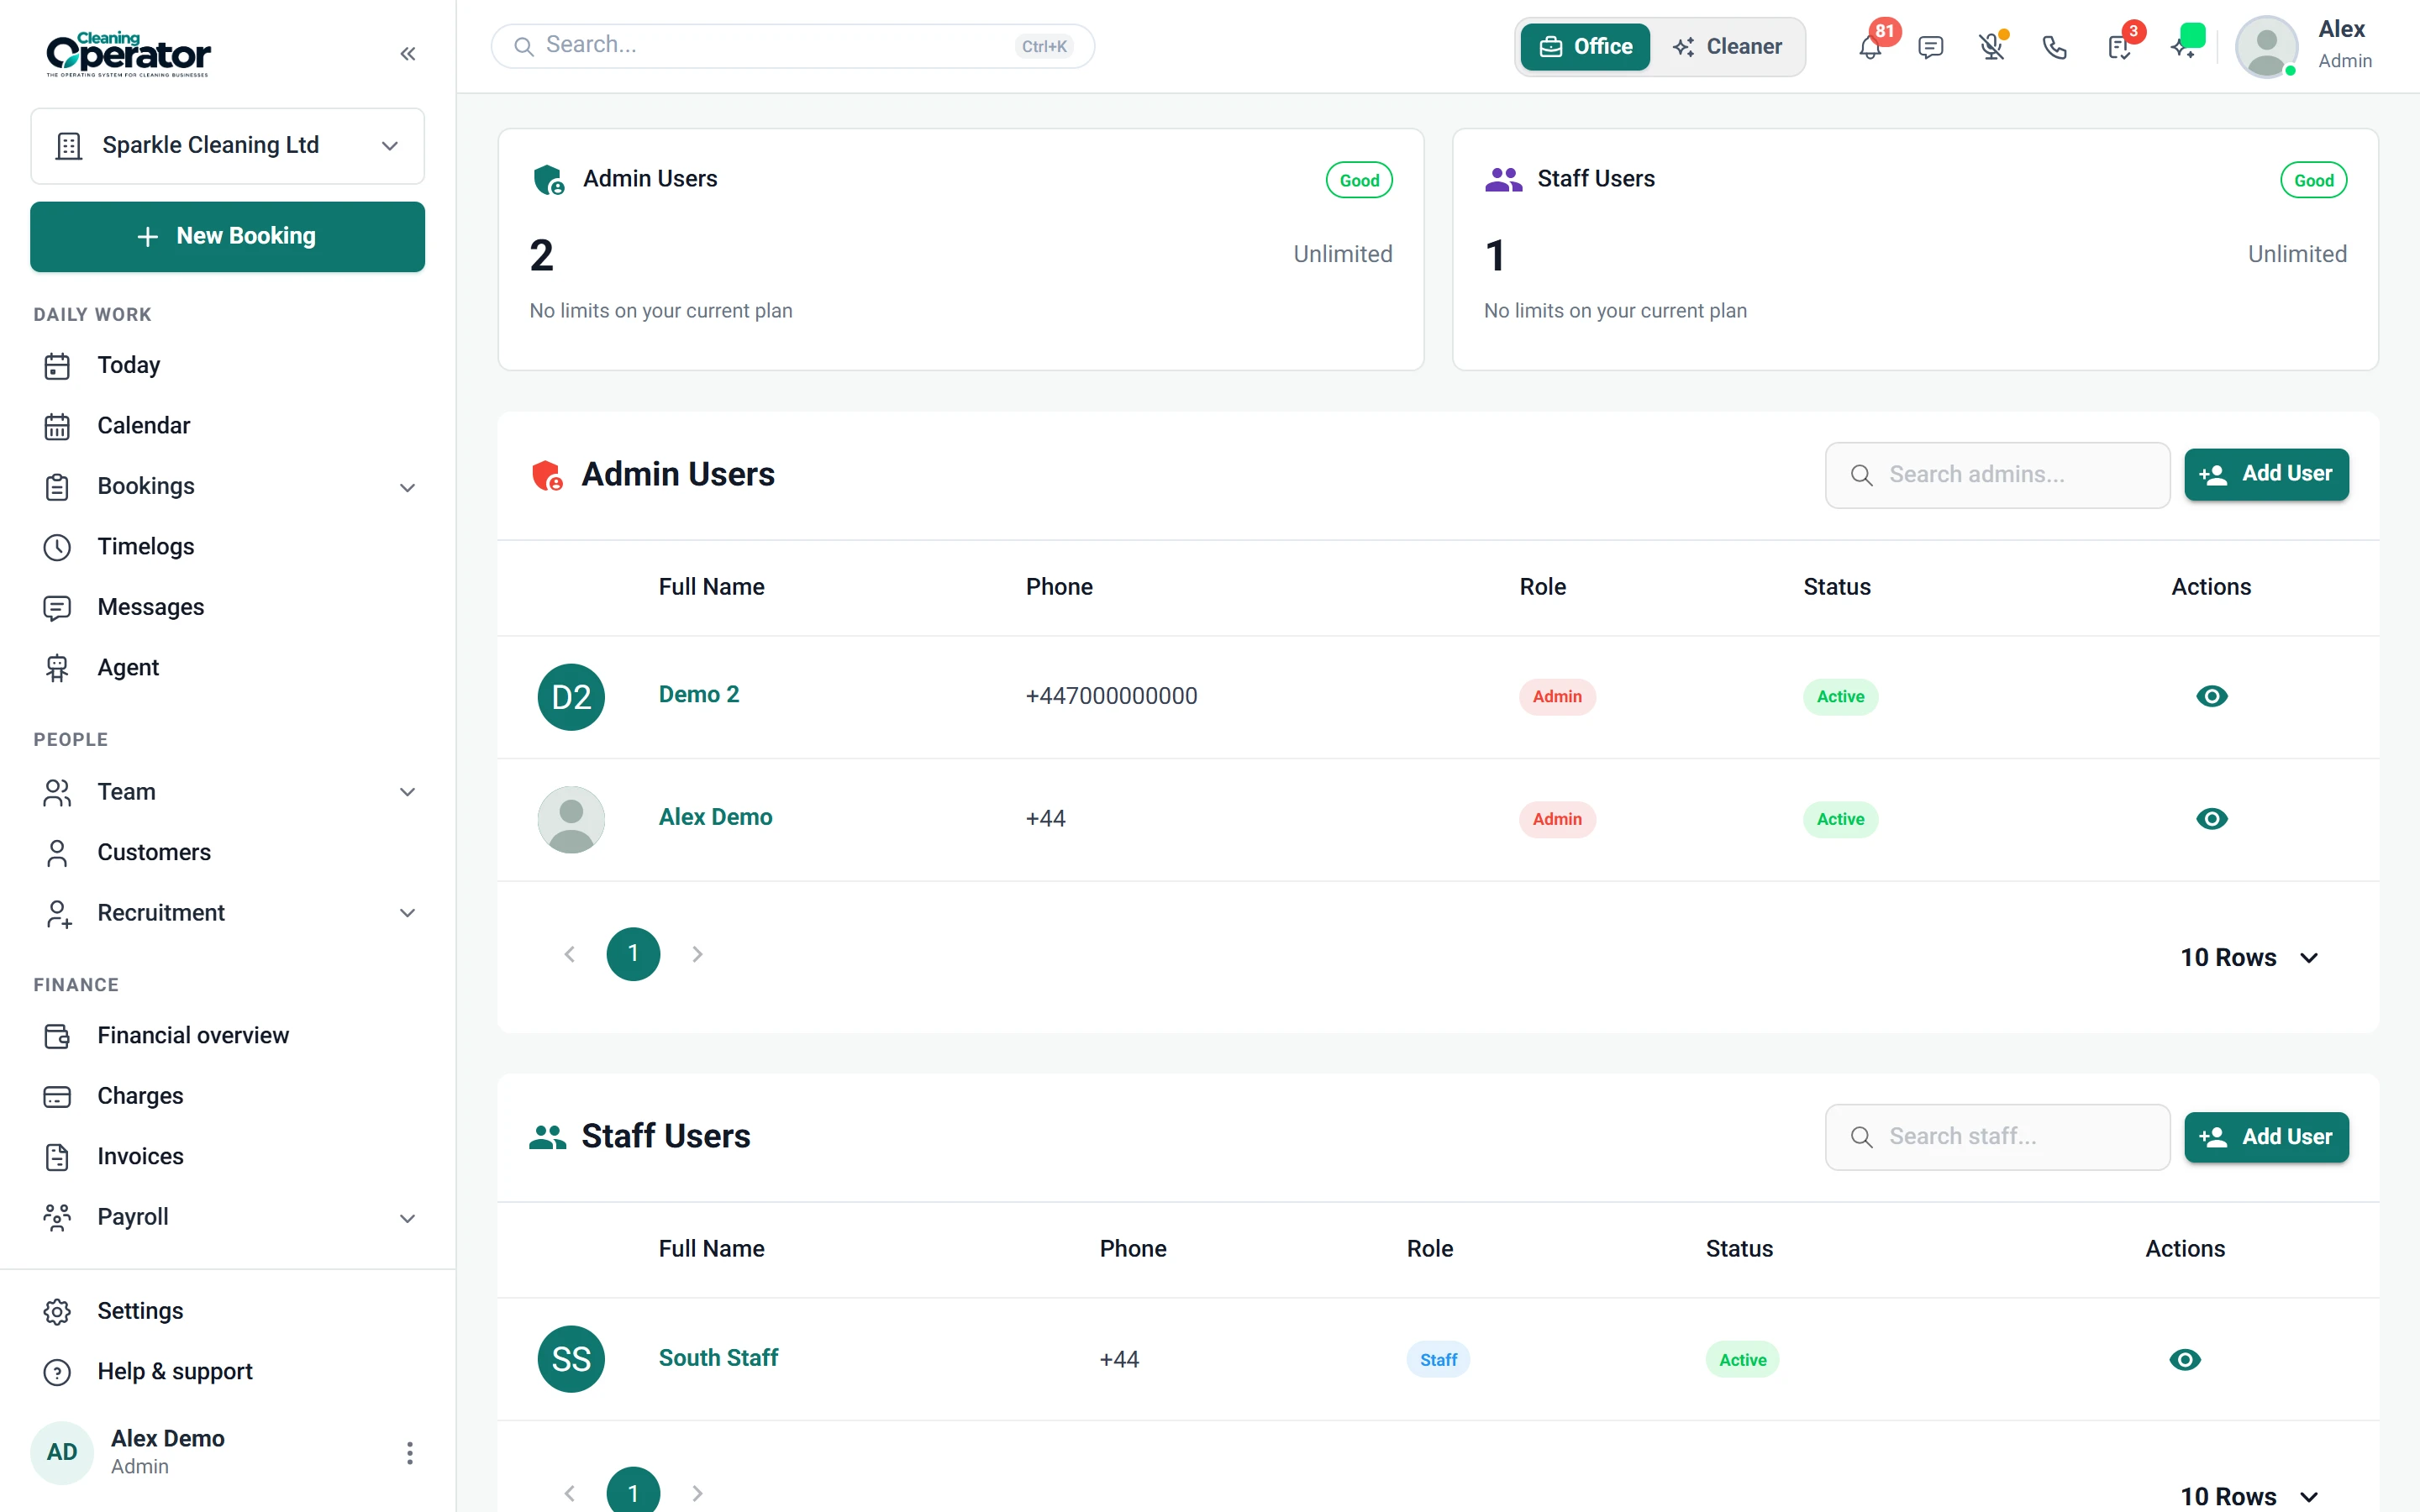Click the global Search box
The height and width of the screenshot is (1512, 2420).
point(793,46)
